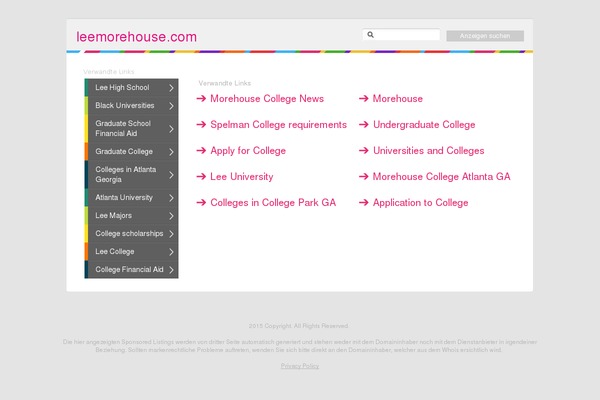Follow the Spelman College requirements link
This screenshot has width=600, height=400.
[x=279, y=125]
